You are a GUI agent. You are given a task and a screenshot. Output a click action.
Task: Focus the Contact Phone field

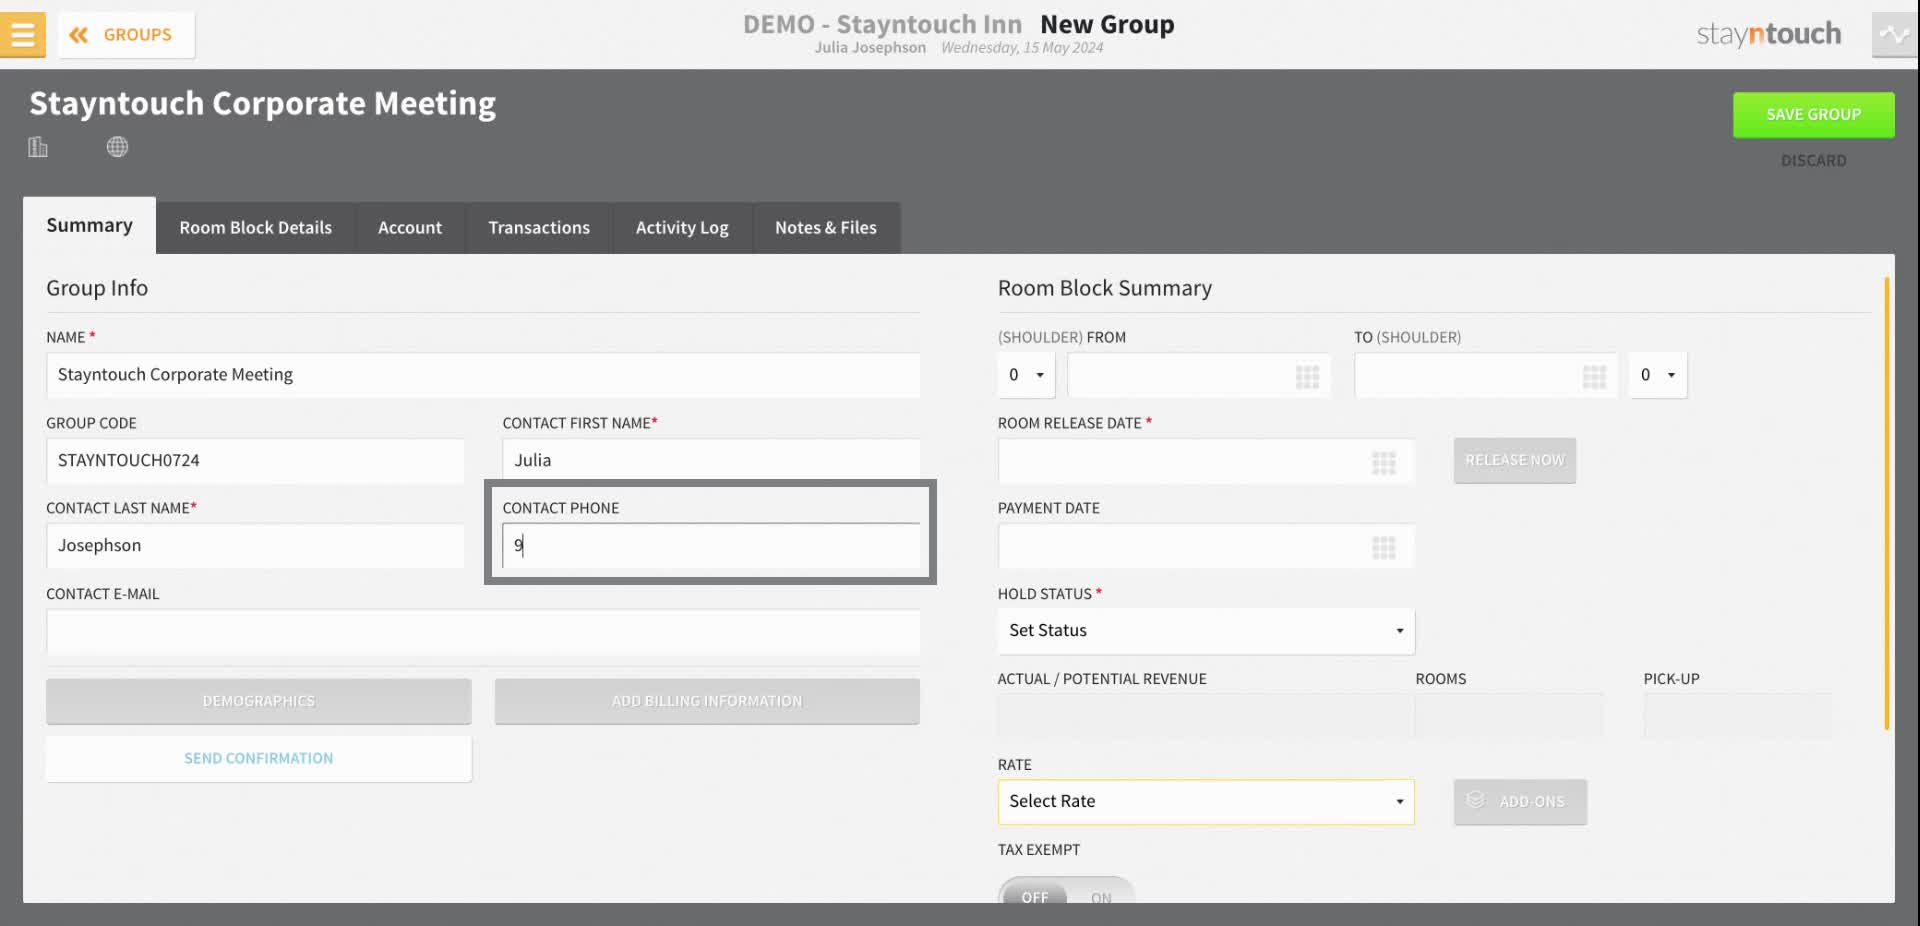711,546
